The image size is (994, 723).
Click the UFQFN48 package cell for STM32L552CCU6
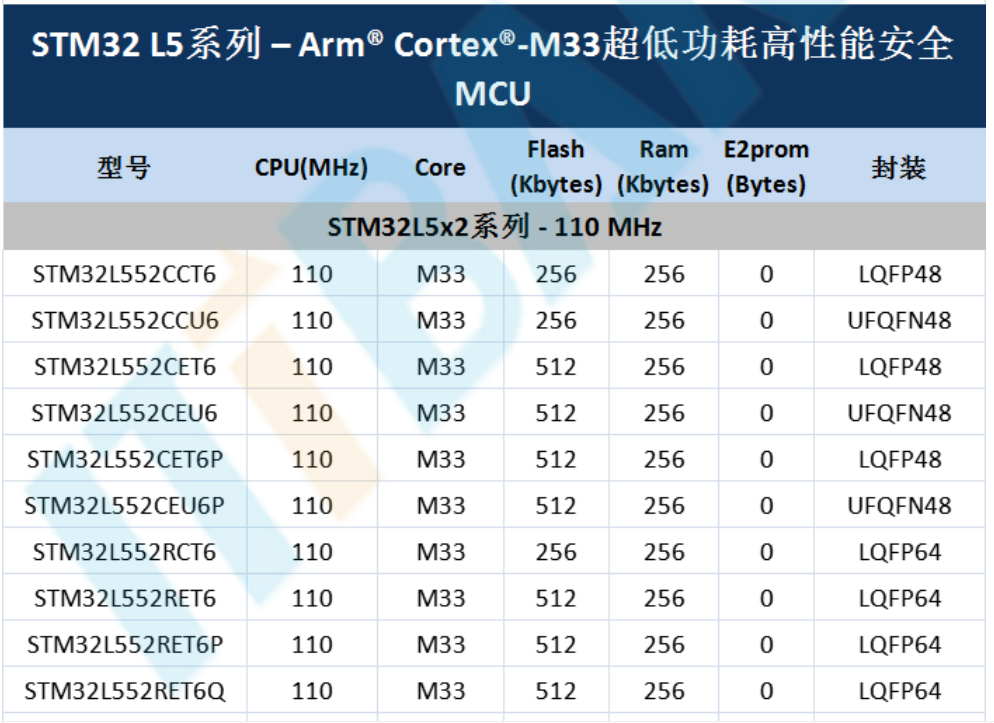[x=900, y=321]
